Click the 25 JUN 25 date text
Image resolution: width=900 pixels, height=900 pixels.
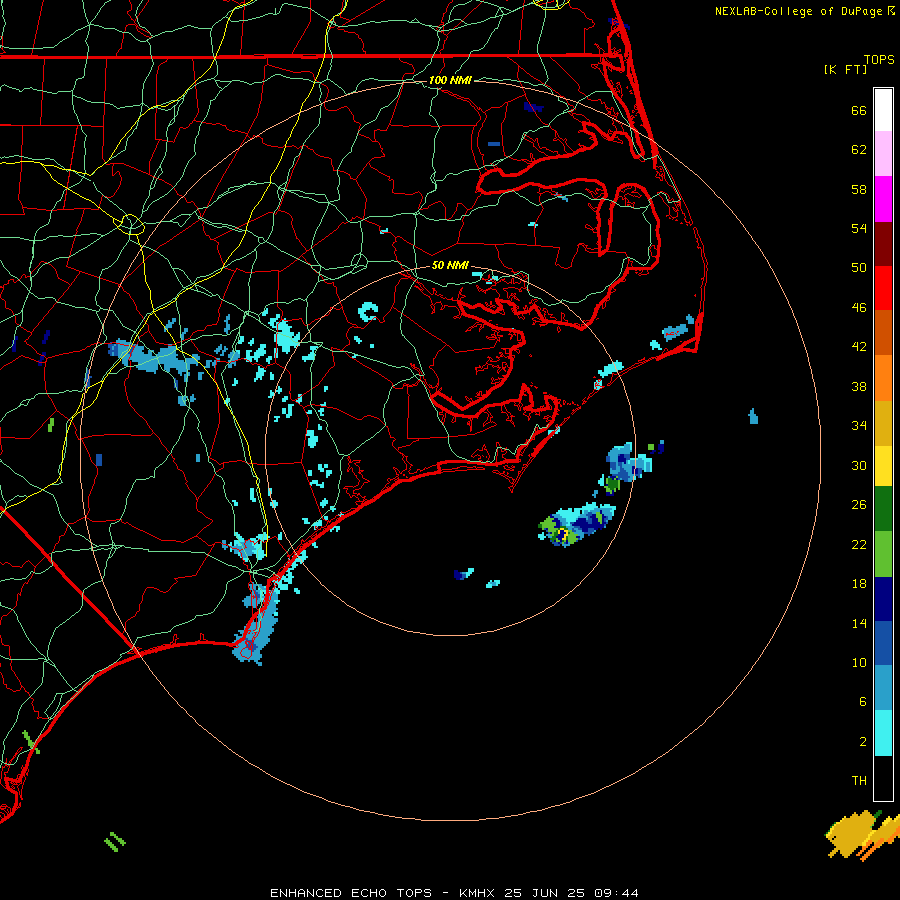point(544,893)
